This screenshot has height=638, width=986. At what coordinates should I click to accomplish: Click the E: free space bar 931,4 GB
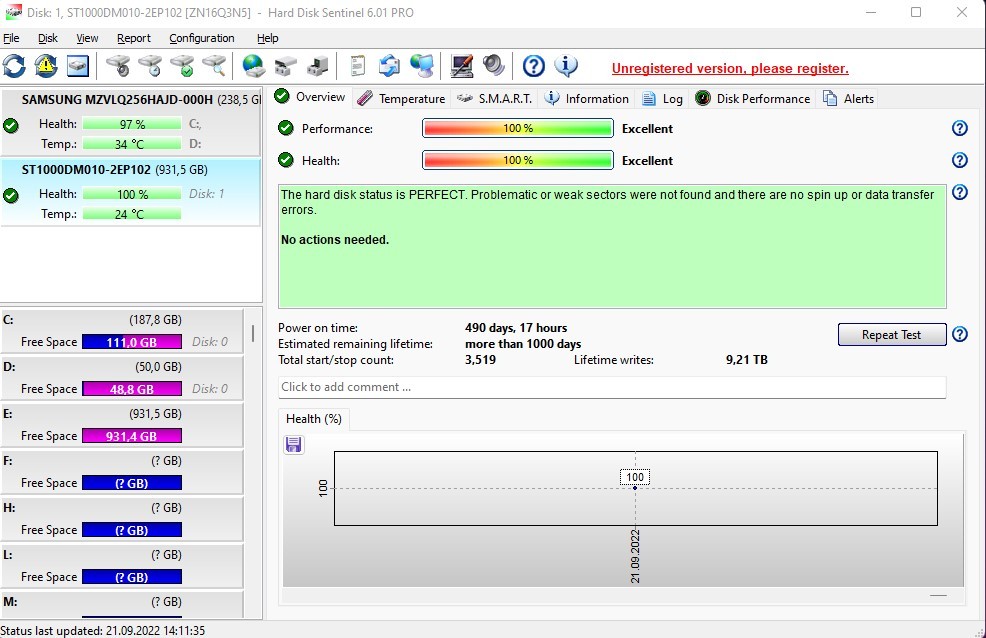(x=132, y=436)
